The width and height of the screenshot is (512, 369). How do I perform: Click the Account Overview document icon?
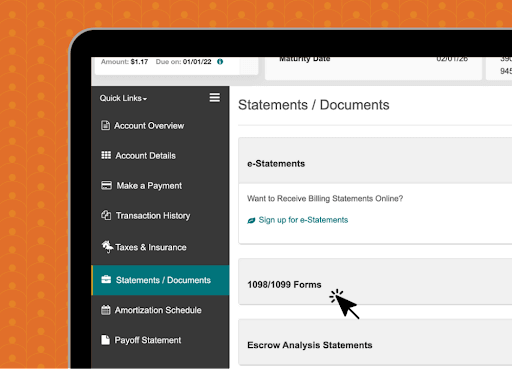105,125
